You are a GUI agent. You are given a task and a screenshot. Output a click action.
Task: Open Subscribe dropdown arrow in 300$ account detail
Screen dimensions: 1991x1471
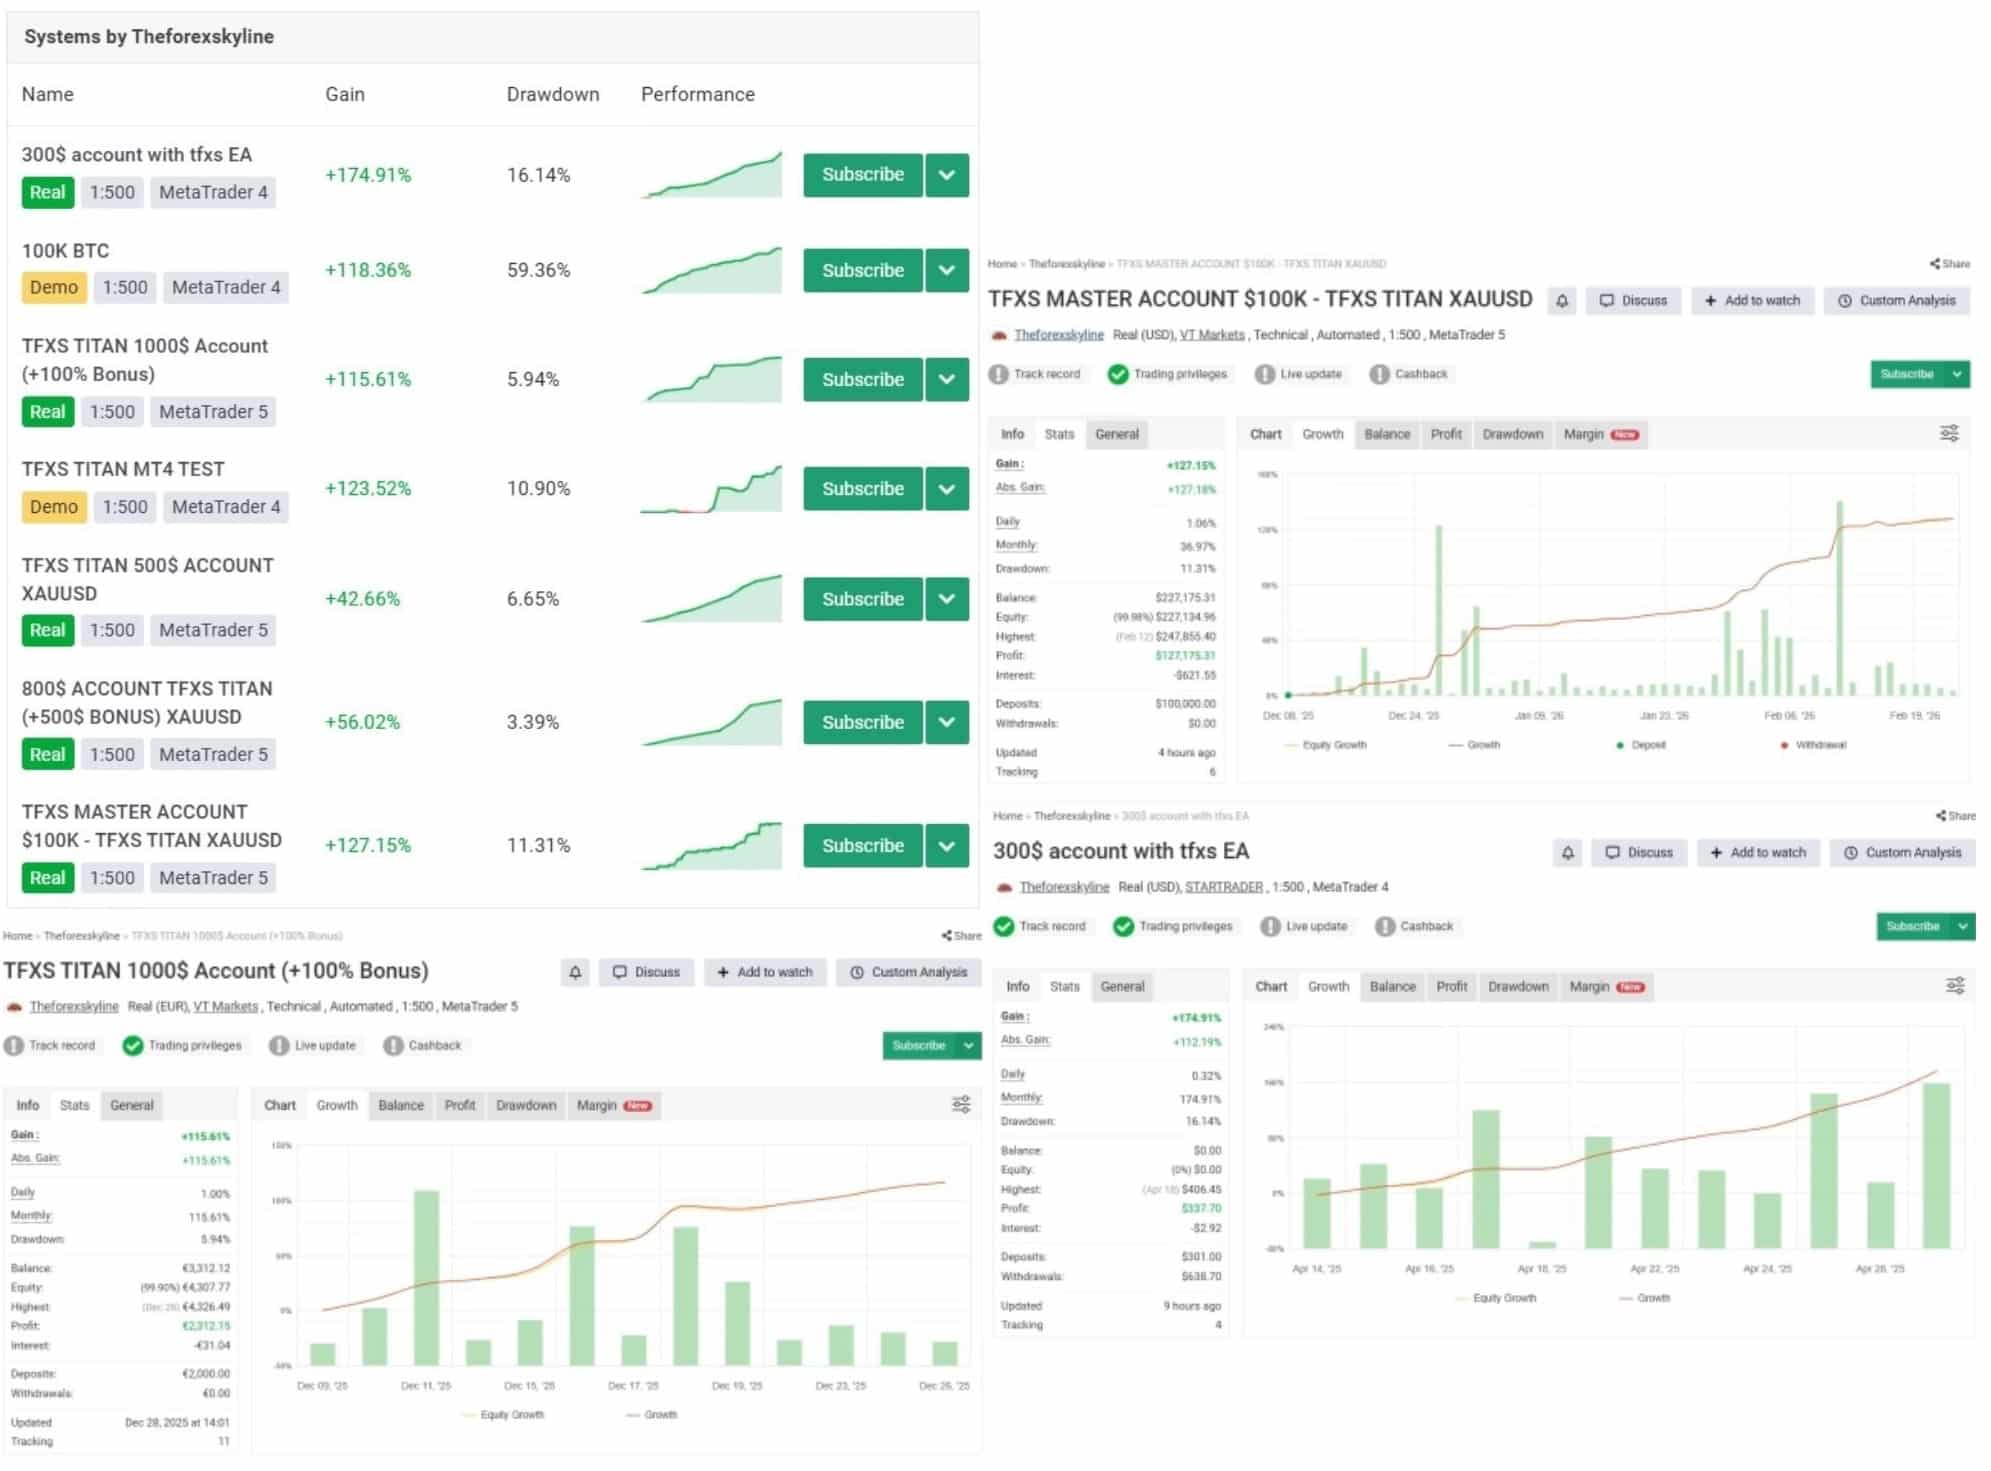(x=1962, y=926)
